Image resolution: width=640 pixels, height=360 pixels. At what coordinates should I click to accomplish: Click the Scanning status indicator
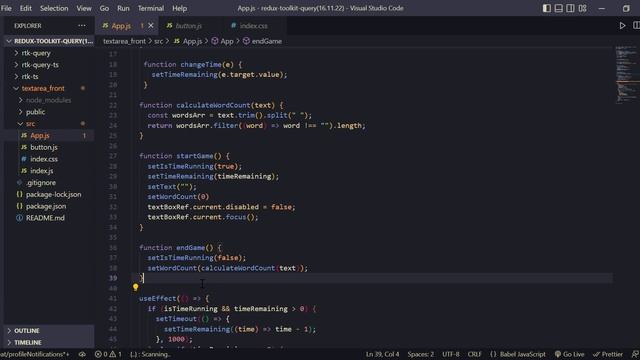pyautogui.click(x=150, y=354)
